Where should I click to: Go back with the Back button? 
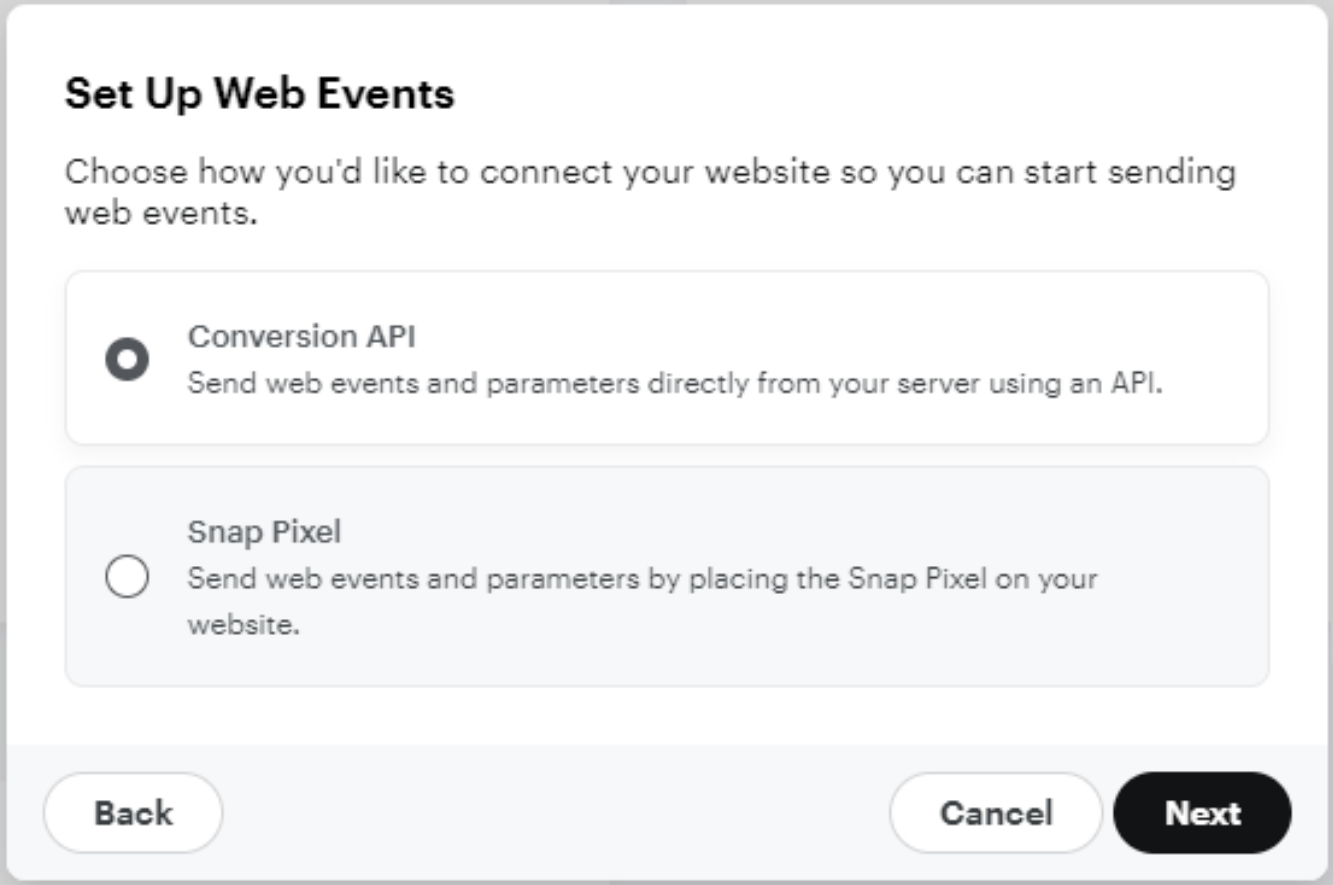click(133, 813)
